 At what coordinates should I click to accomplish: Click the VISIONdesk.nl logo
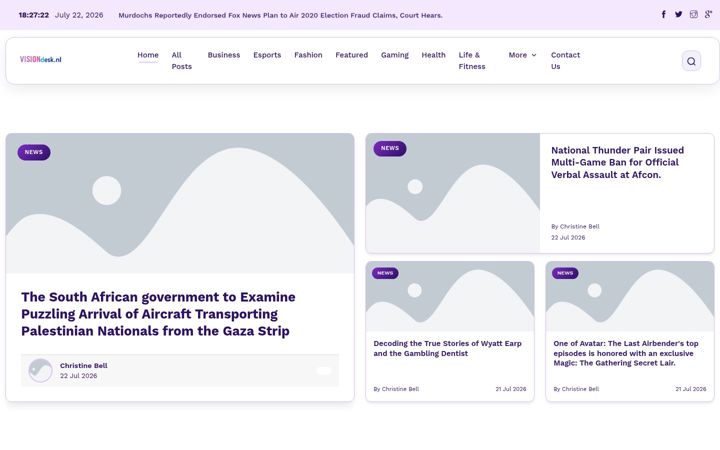click(x=40, y=59)
